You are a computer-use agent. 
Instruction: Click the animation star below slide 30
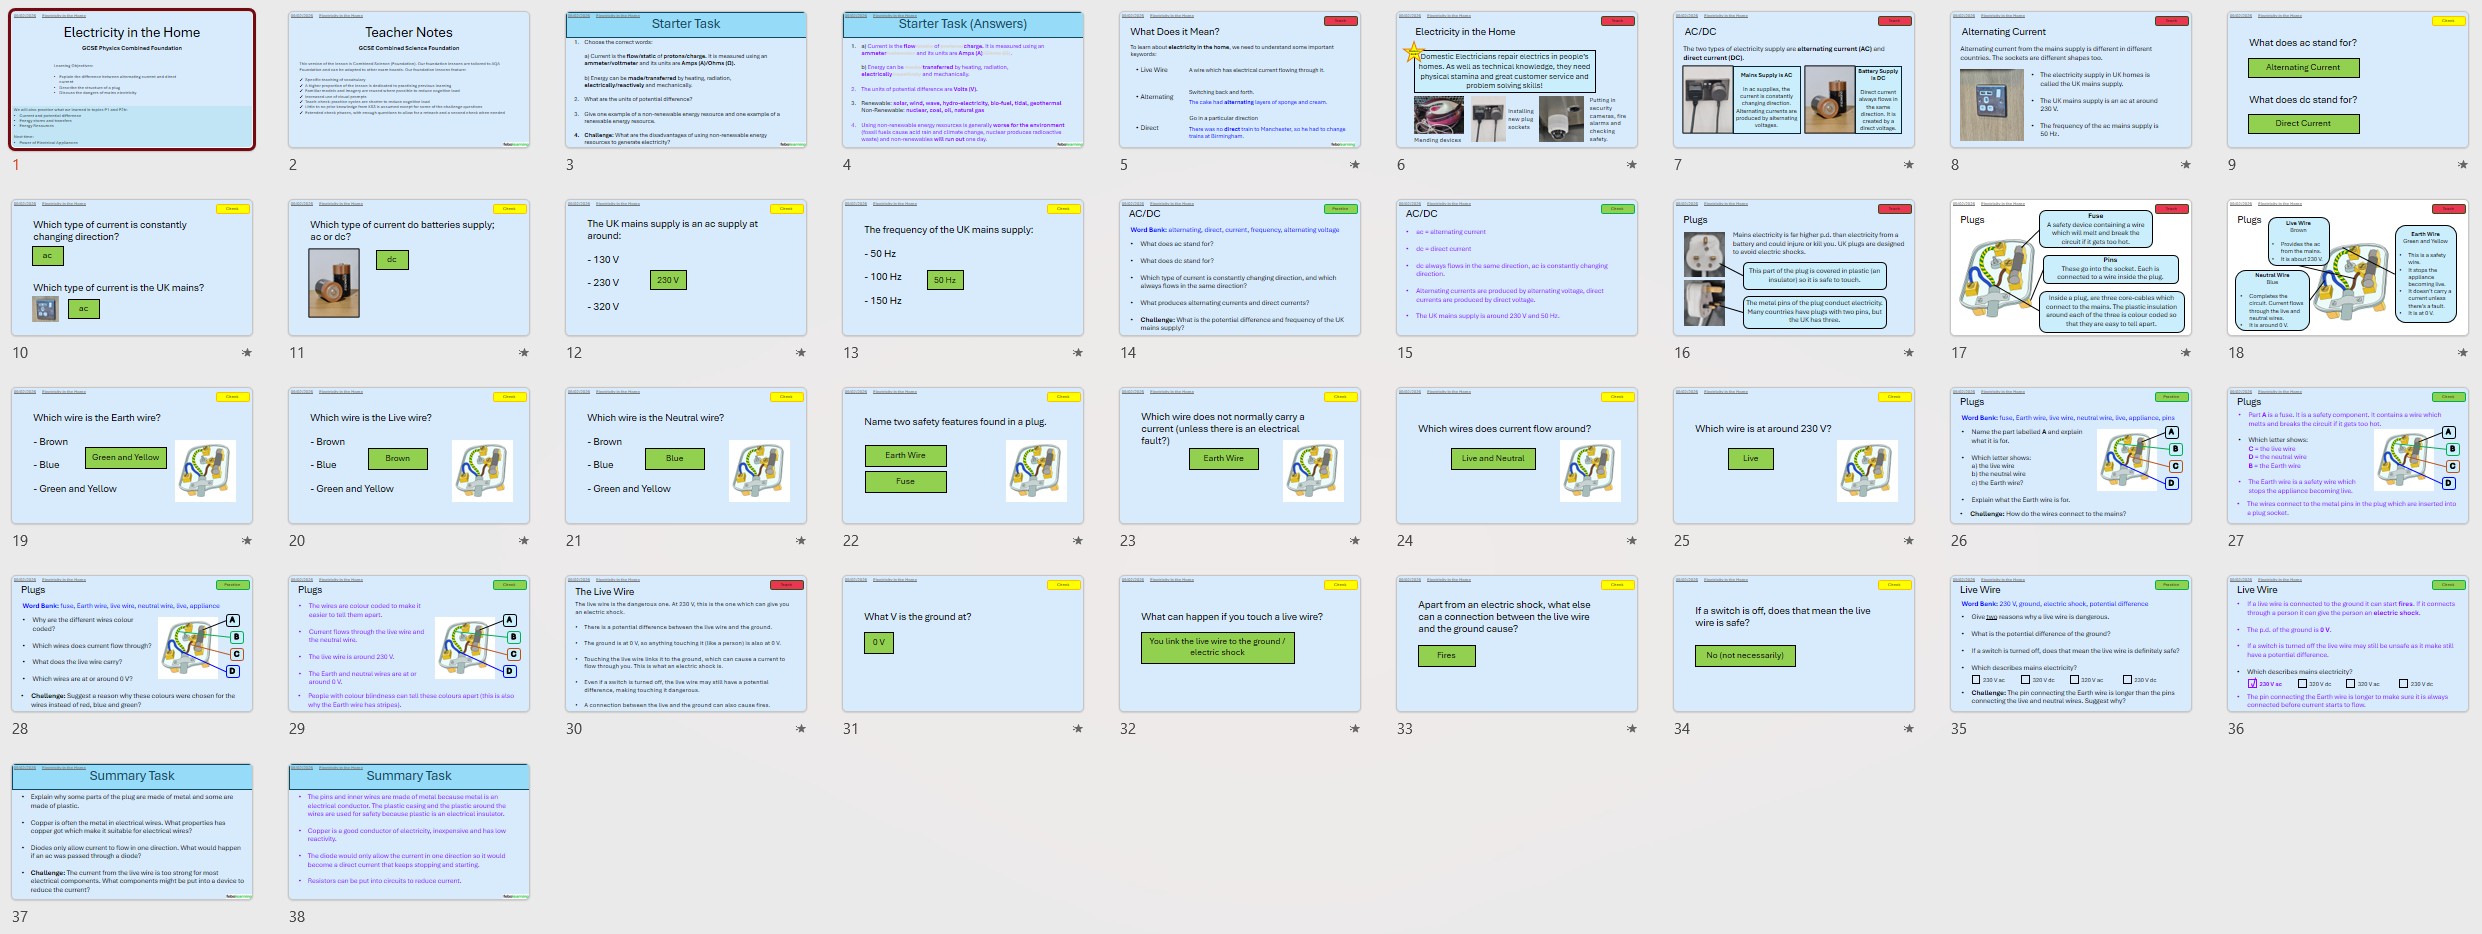click(x=800, y=729)
